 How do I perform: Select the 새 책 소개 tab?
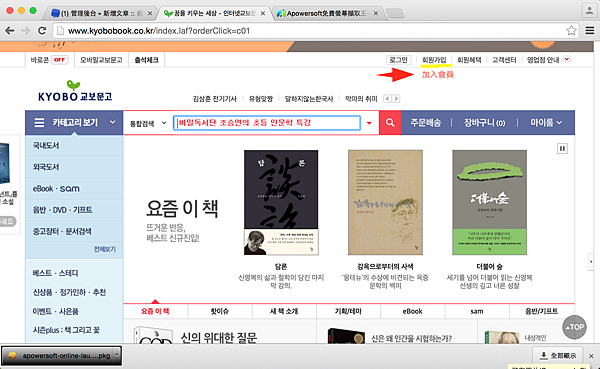click(x=284, y=311)
